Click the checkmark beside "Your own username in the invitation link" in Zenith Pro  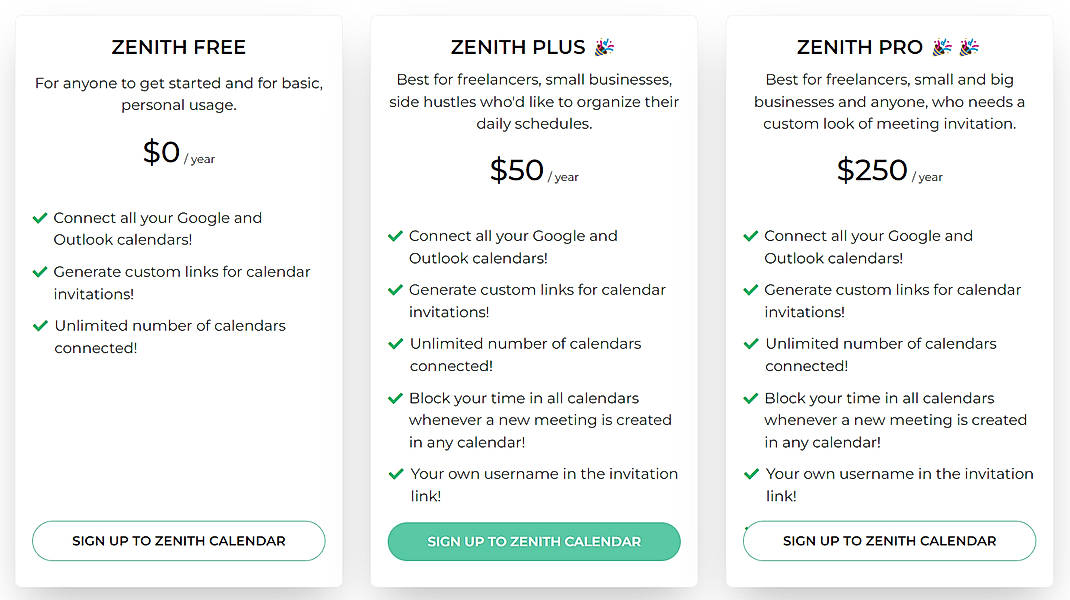pos(750,474)
